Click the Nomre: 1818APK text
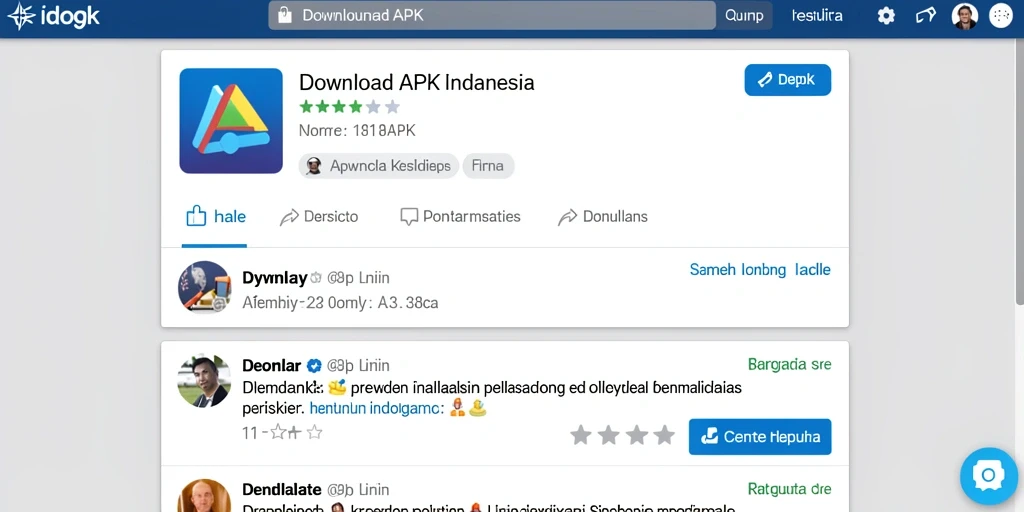This screenshot has width=1024, height=512. pyautogui.click(x=357, y=131)
